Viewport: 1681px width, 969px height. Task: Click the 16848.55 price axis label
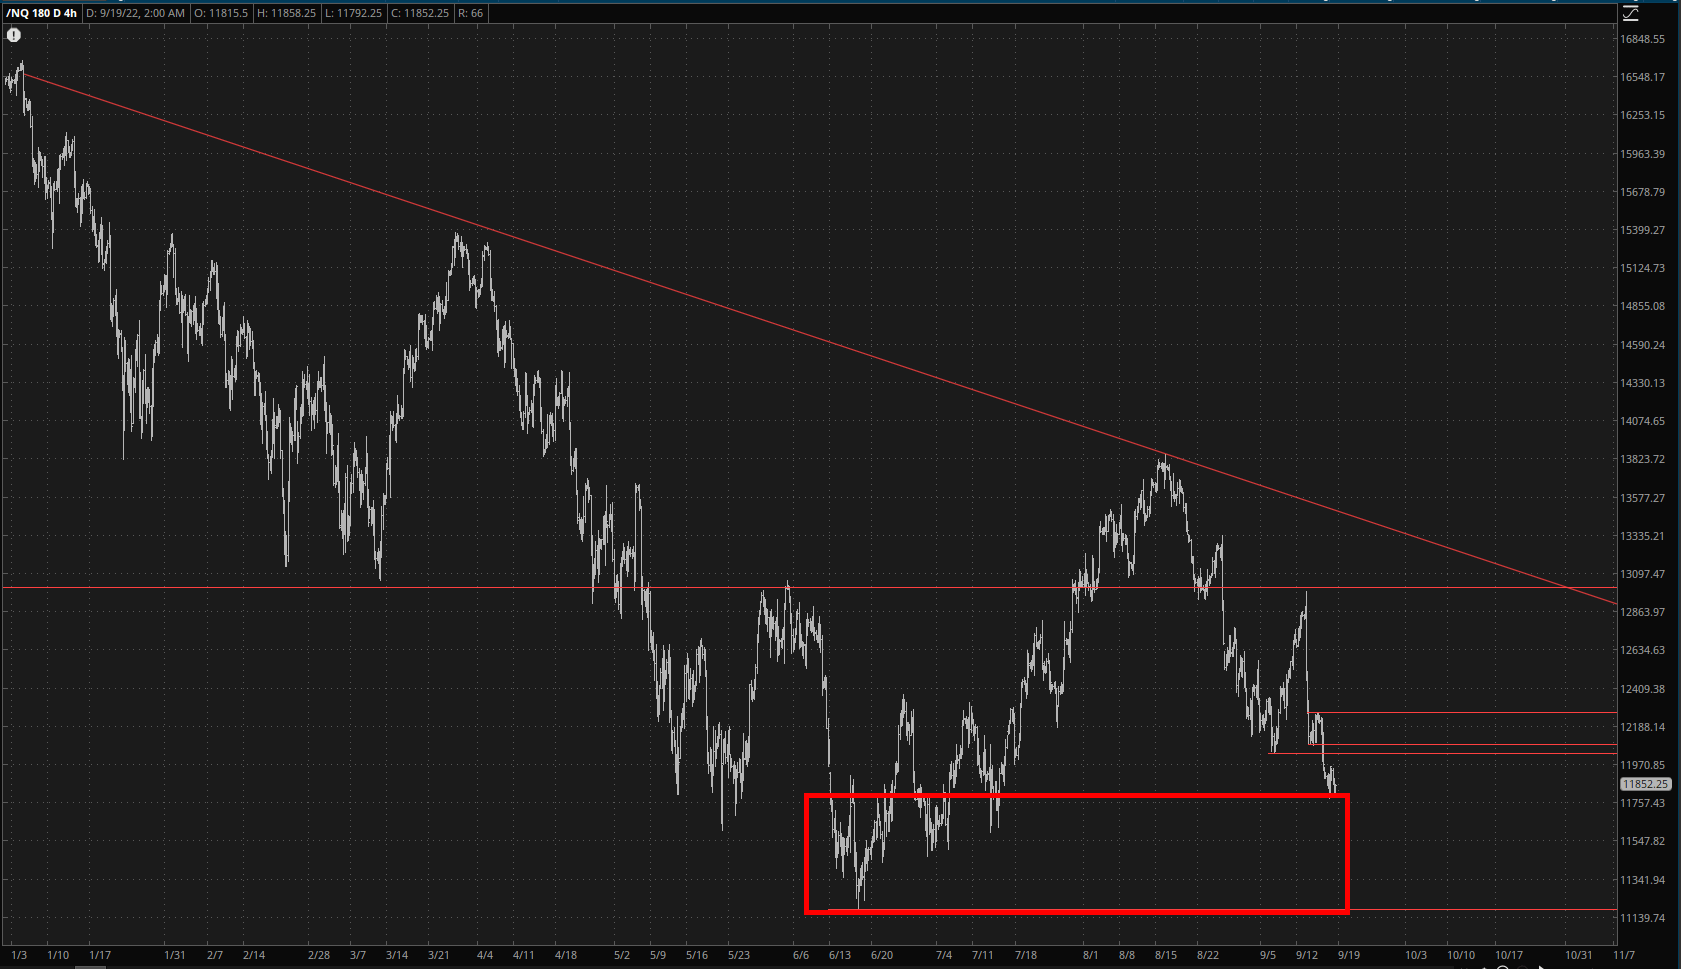click(x=1642, y=39)
